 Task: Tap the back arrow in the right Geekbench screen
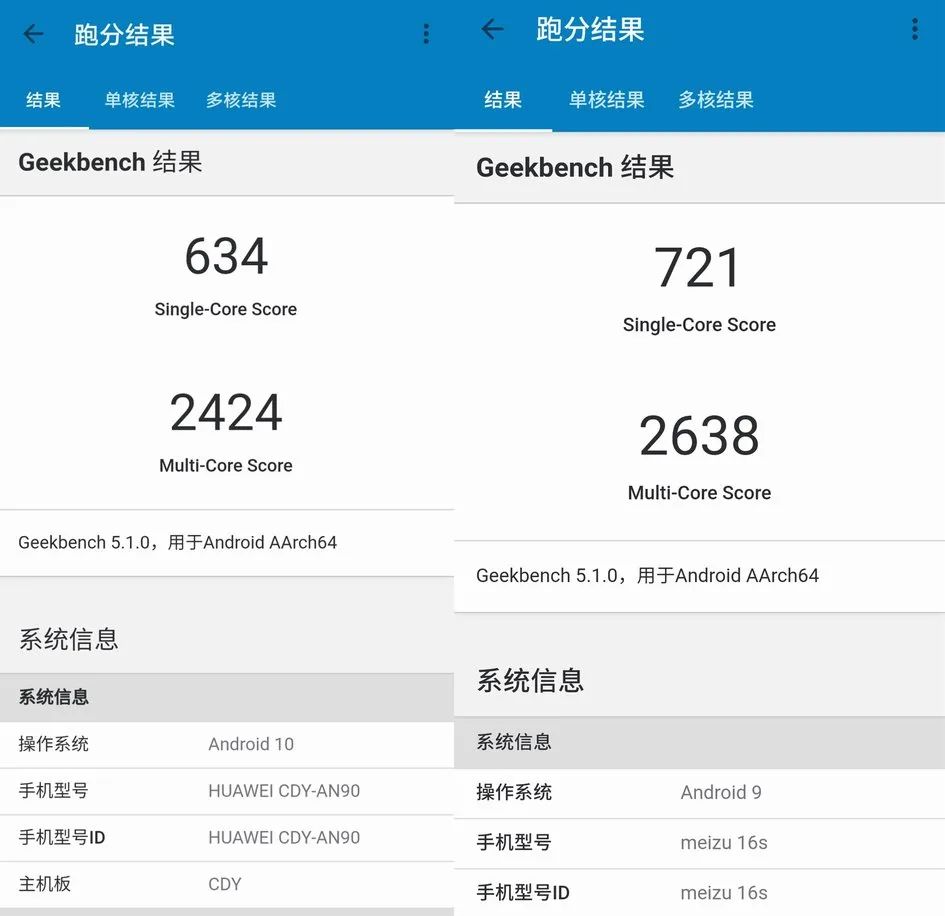point(492,29)
